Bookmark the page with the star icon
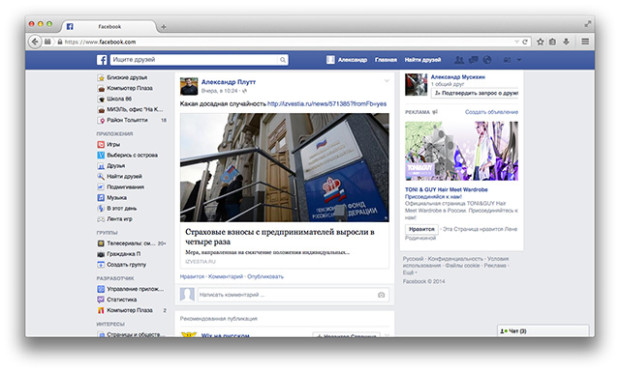The height and width of the screenshot is (372, 620). coord(540,42)
